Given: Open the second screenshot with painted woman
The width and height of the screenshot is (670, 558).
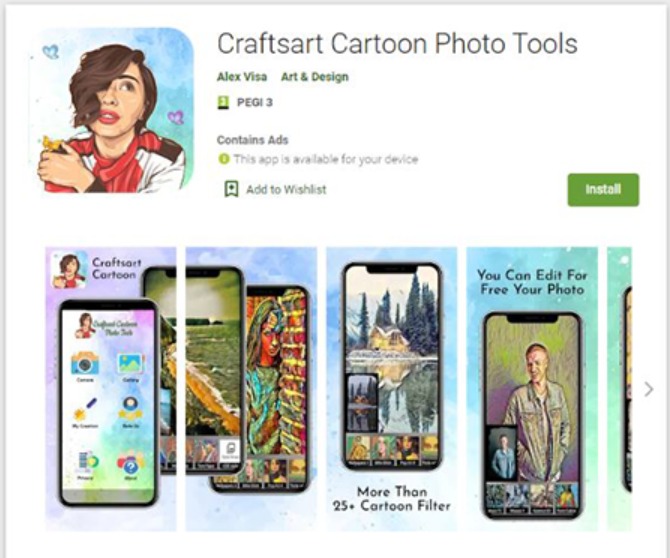Looking at the screenshot, I should (251, 389).
